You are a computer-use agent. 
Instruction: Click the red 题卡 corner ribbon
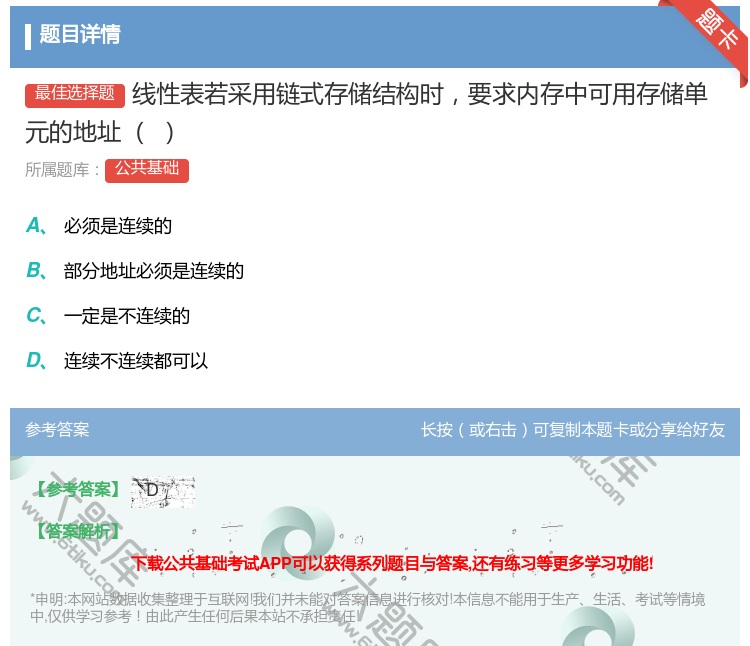pos(709,37)
